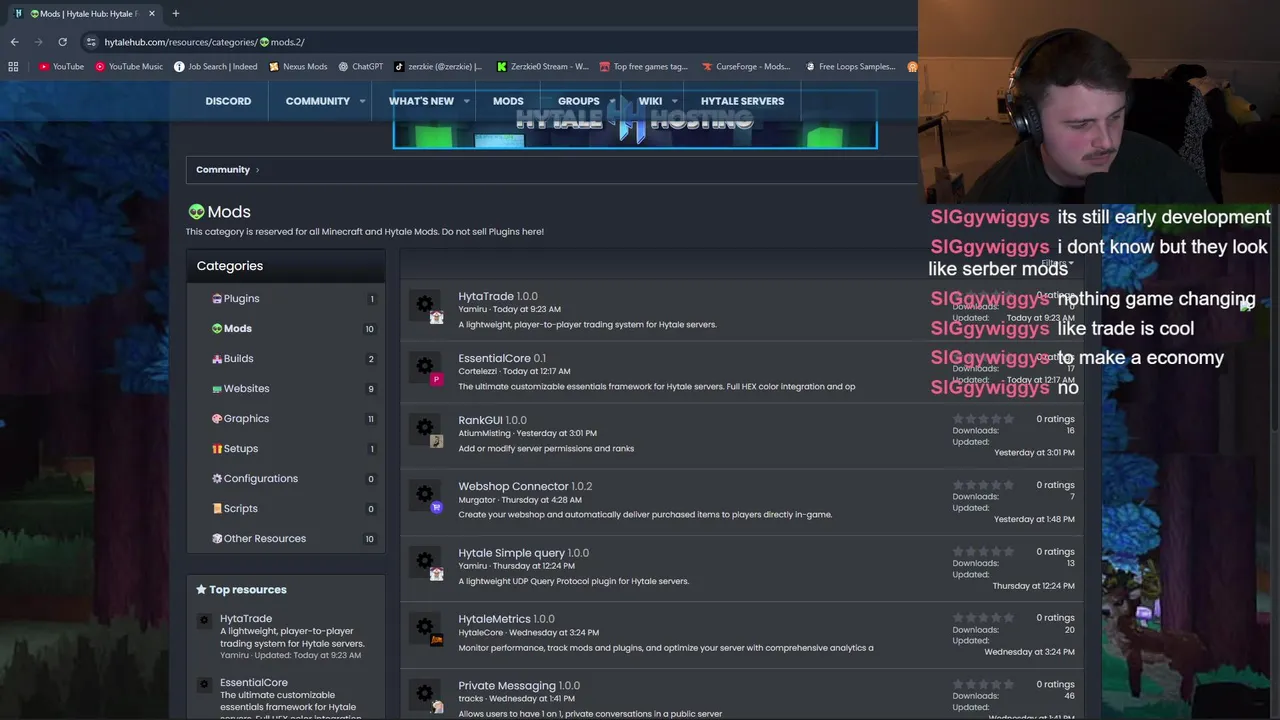Select the Other Resources category
Image resolution: width=1280 pixels, height=720 pixels.
264,538
